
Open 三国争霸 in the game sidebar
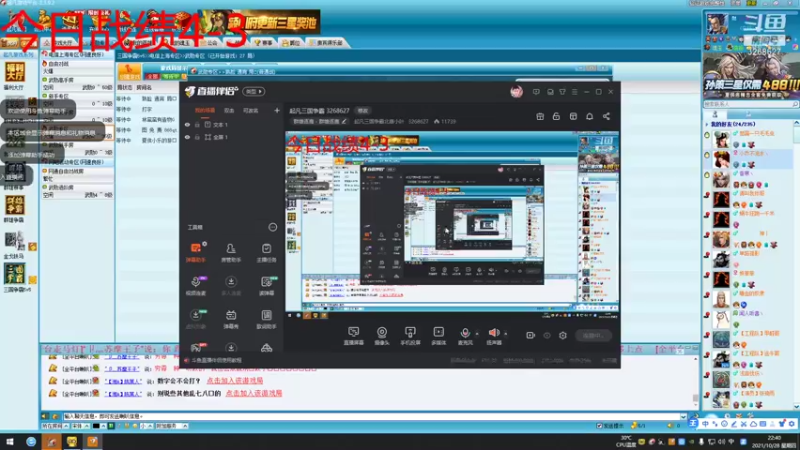pyautogui.click(x=15, y=278)
